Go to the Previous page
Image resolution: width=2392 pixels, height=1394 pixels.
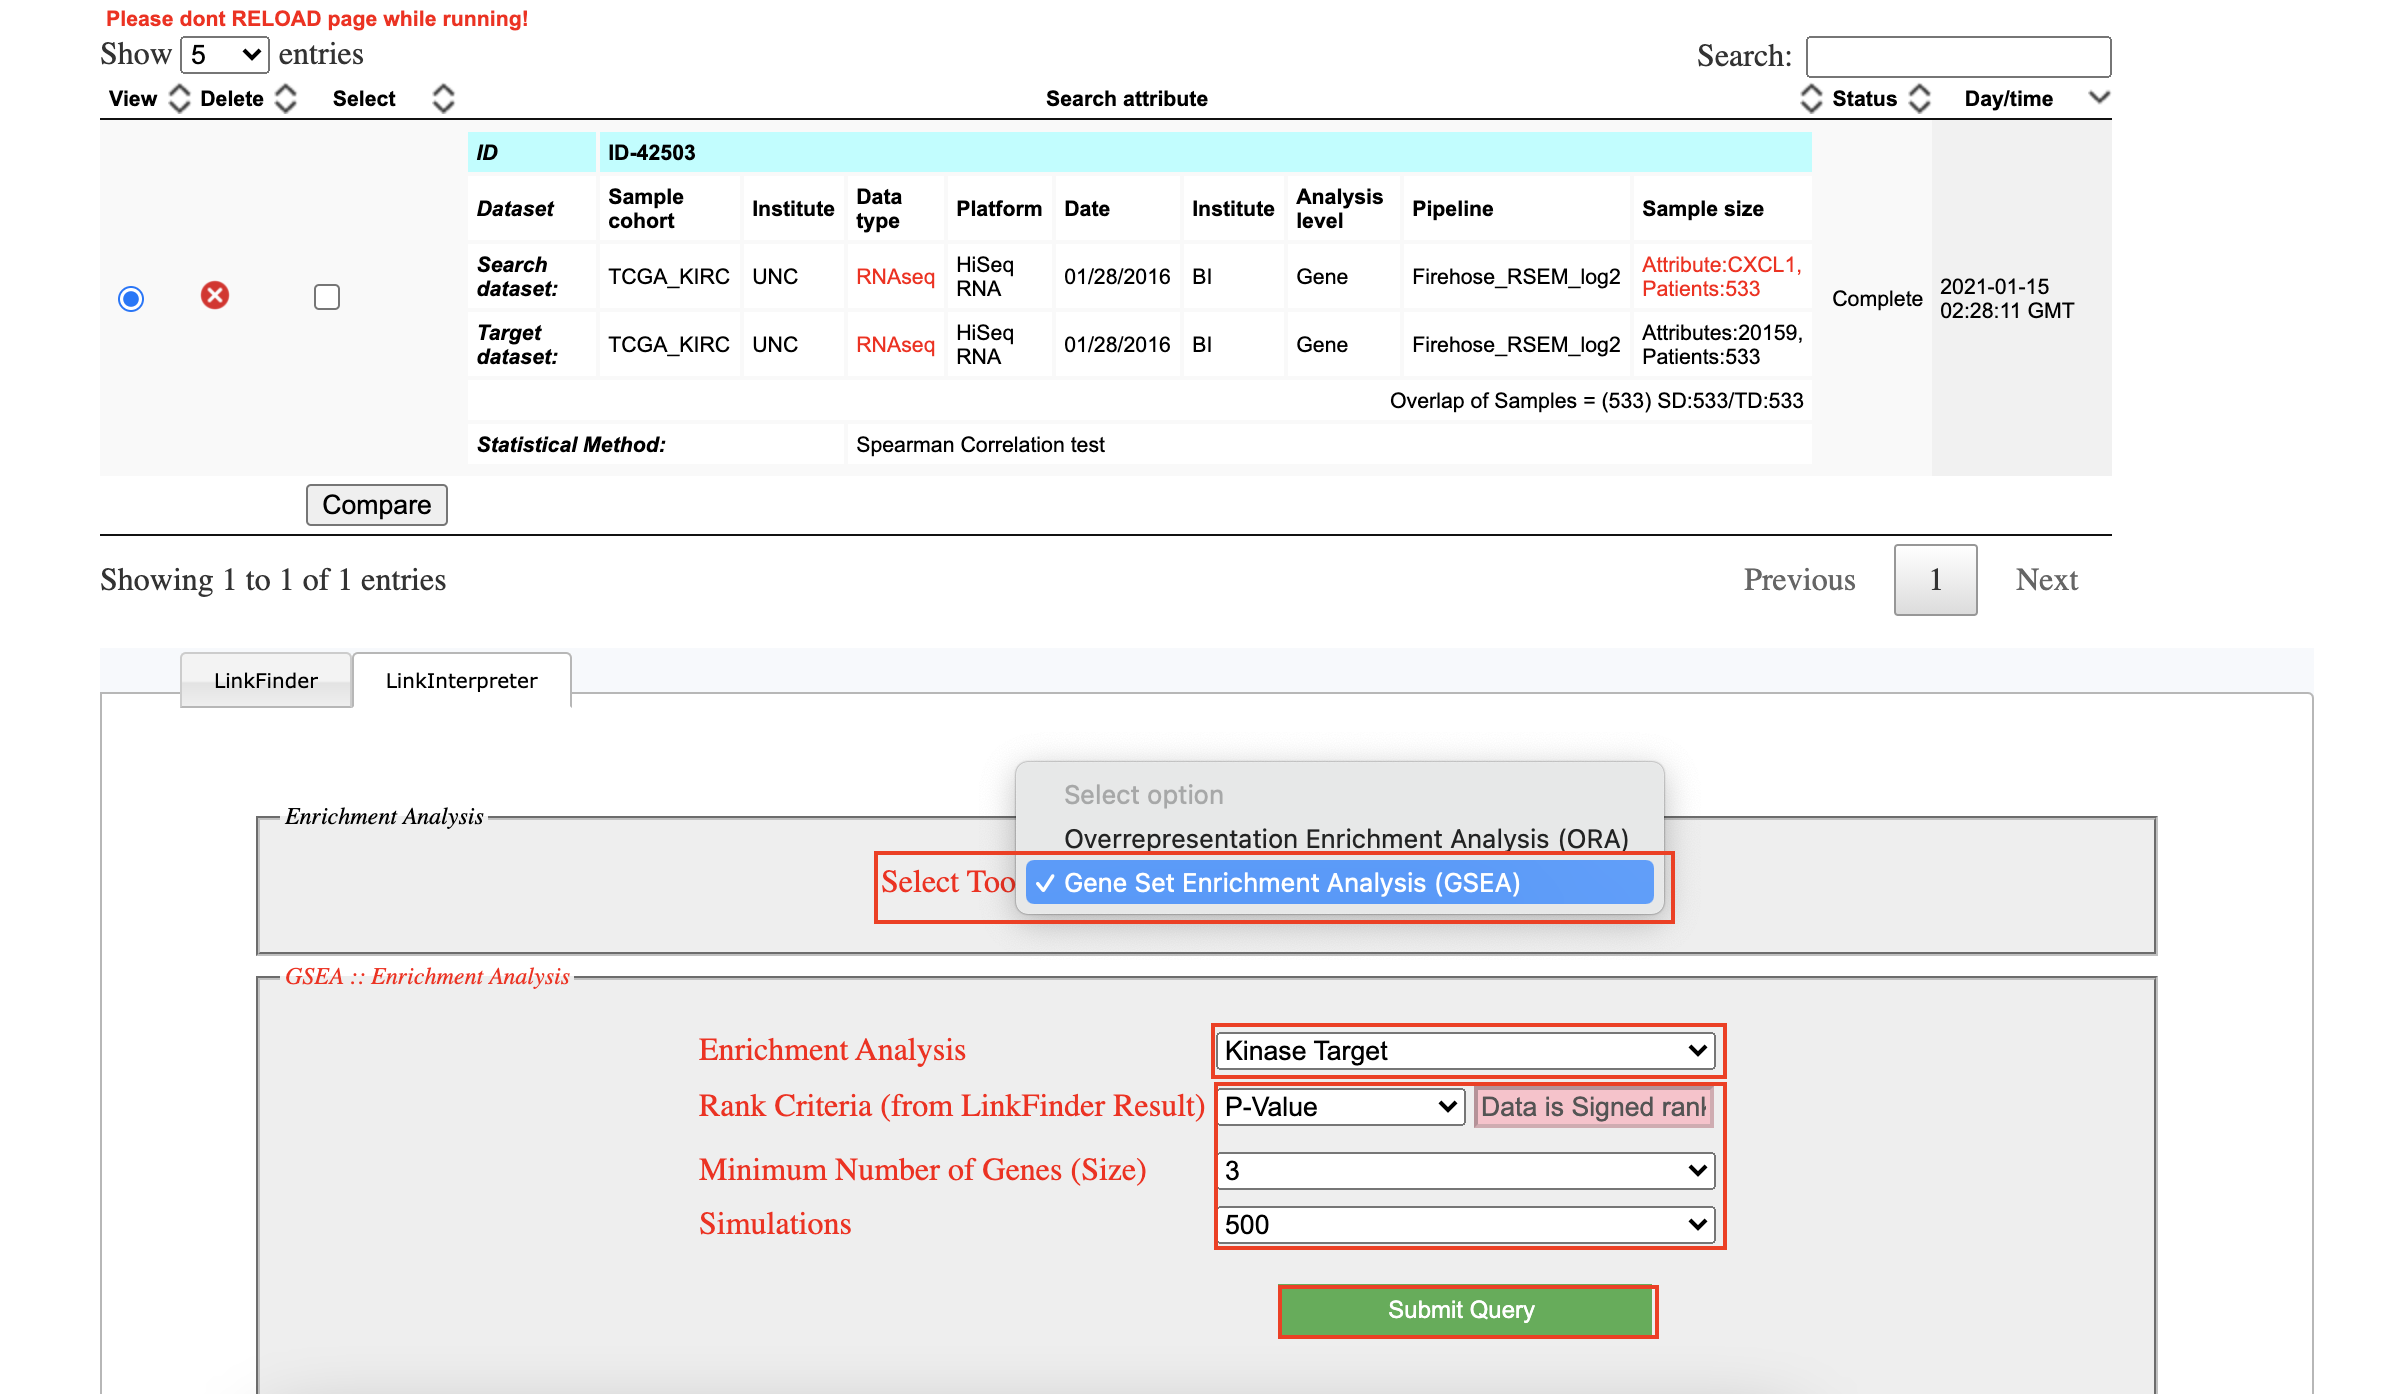pos(1799,580)
